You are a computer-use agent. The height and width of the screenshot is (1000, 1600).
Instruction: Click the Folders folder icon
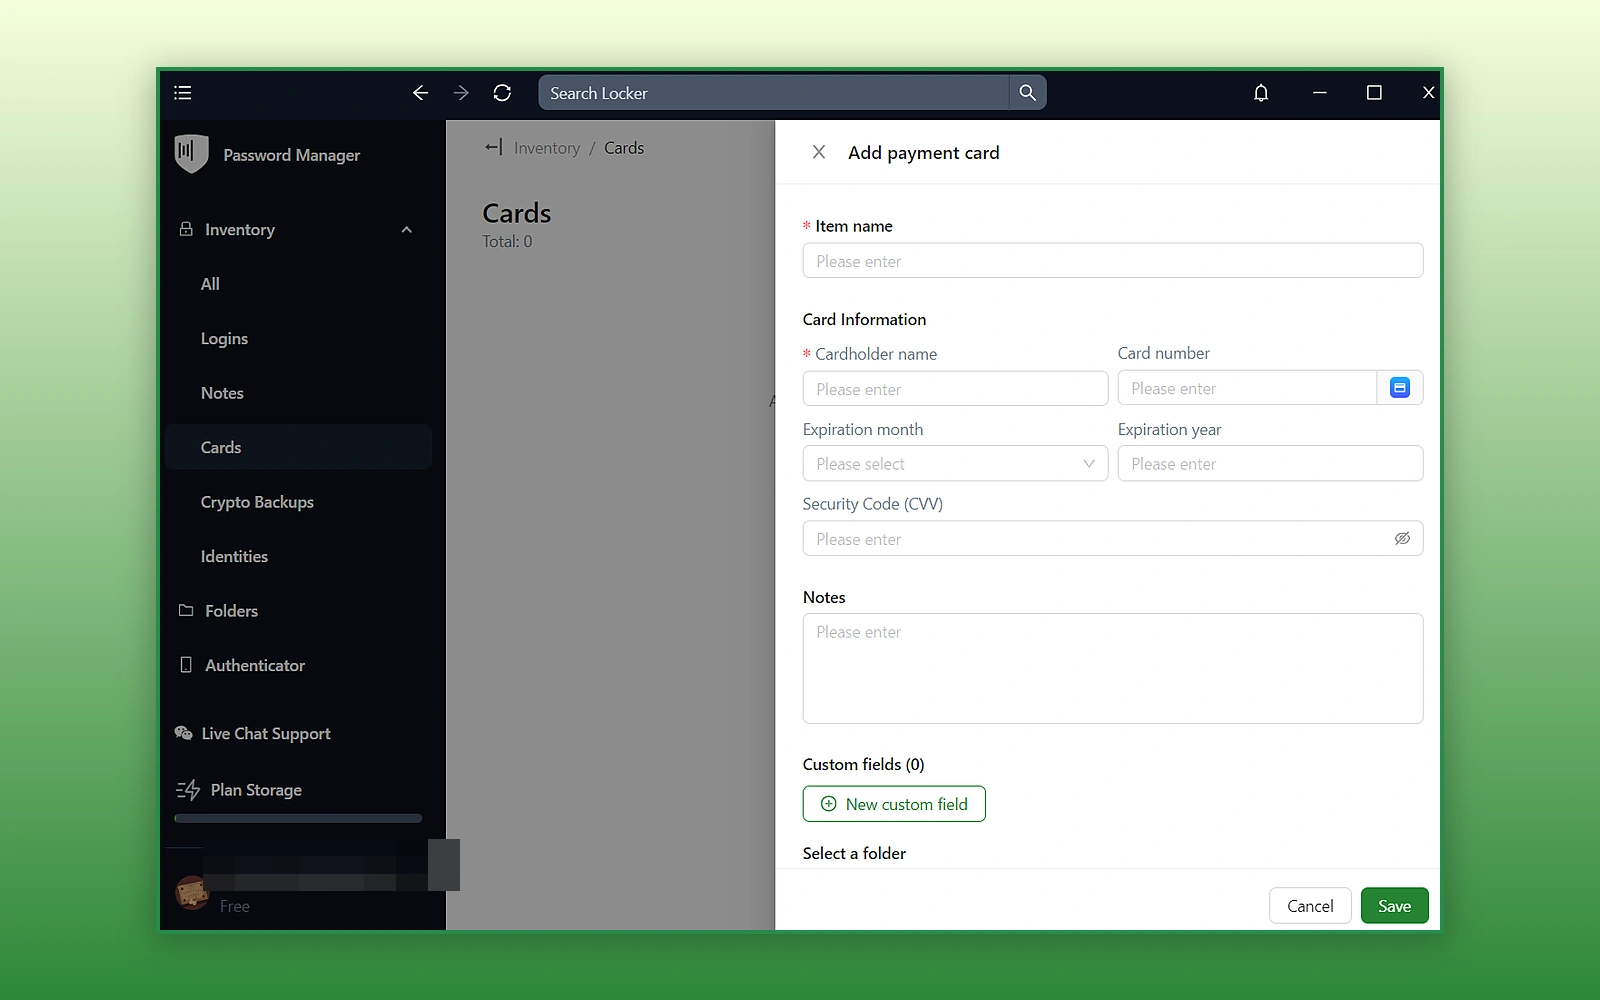coord(186,610)
